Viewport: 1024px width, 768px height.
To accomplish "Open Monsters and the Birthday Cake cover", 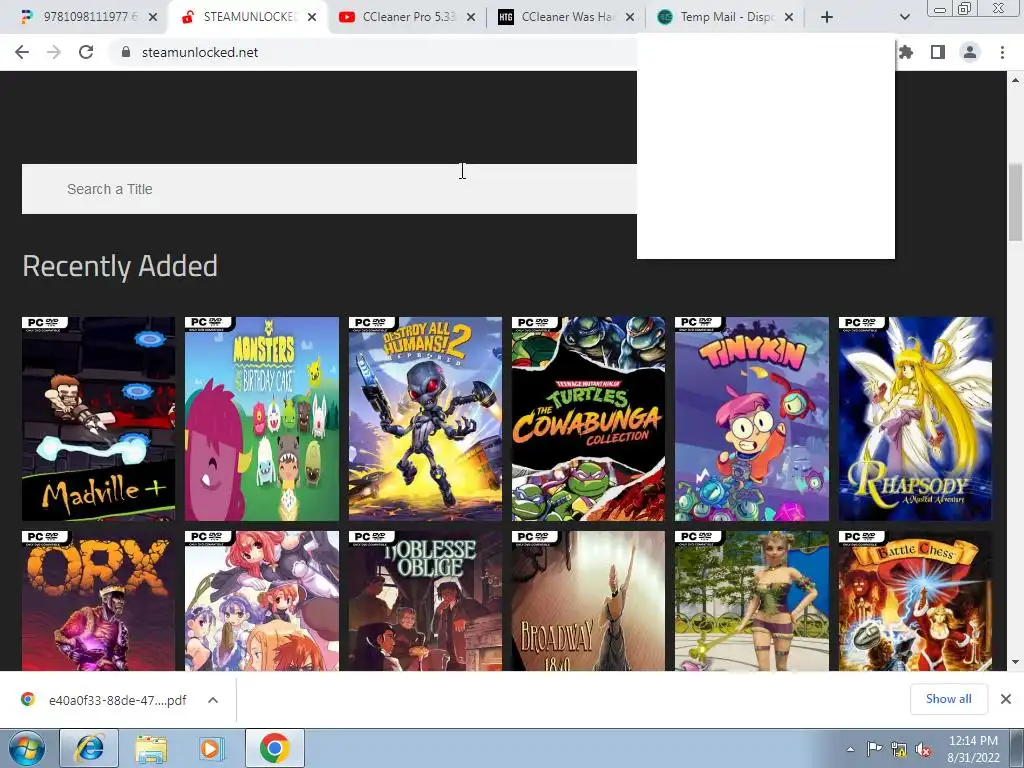I will (x=262, y=419).
